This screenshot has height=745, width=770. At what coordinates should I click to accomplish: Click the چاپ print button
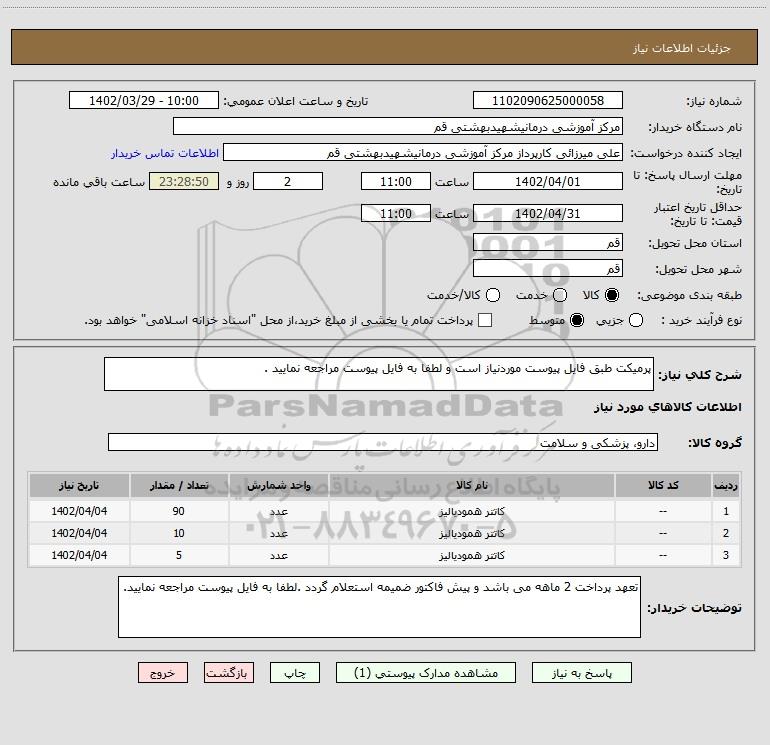(295, 673)
